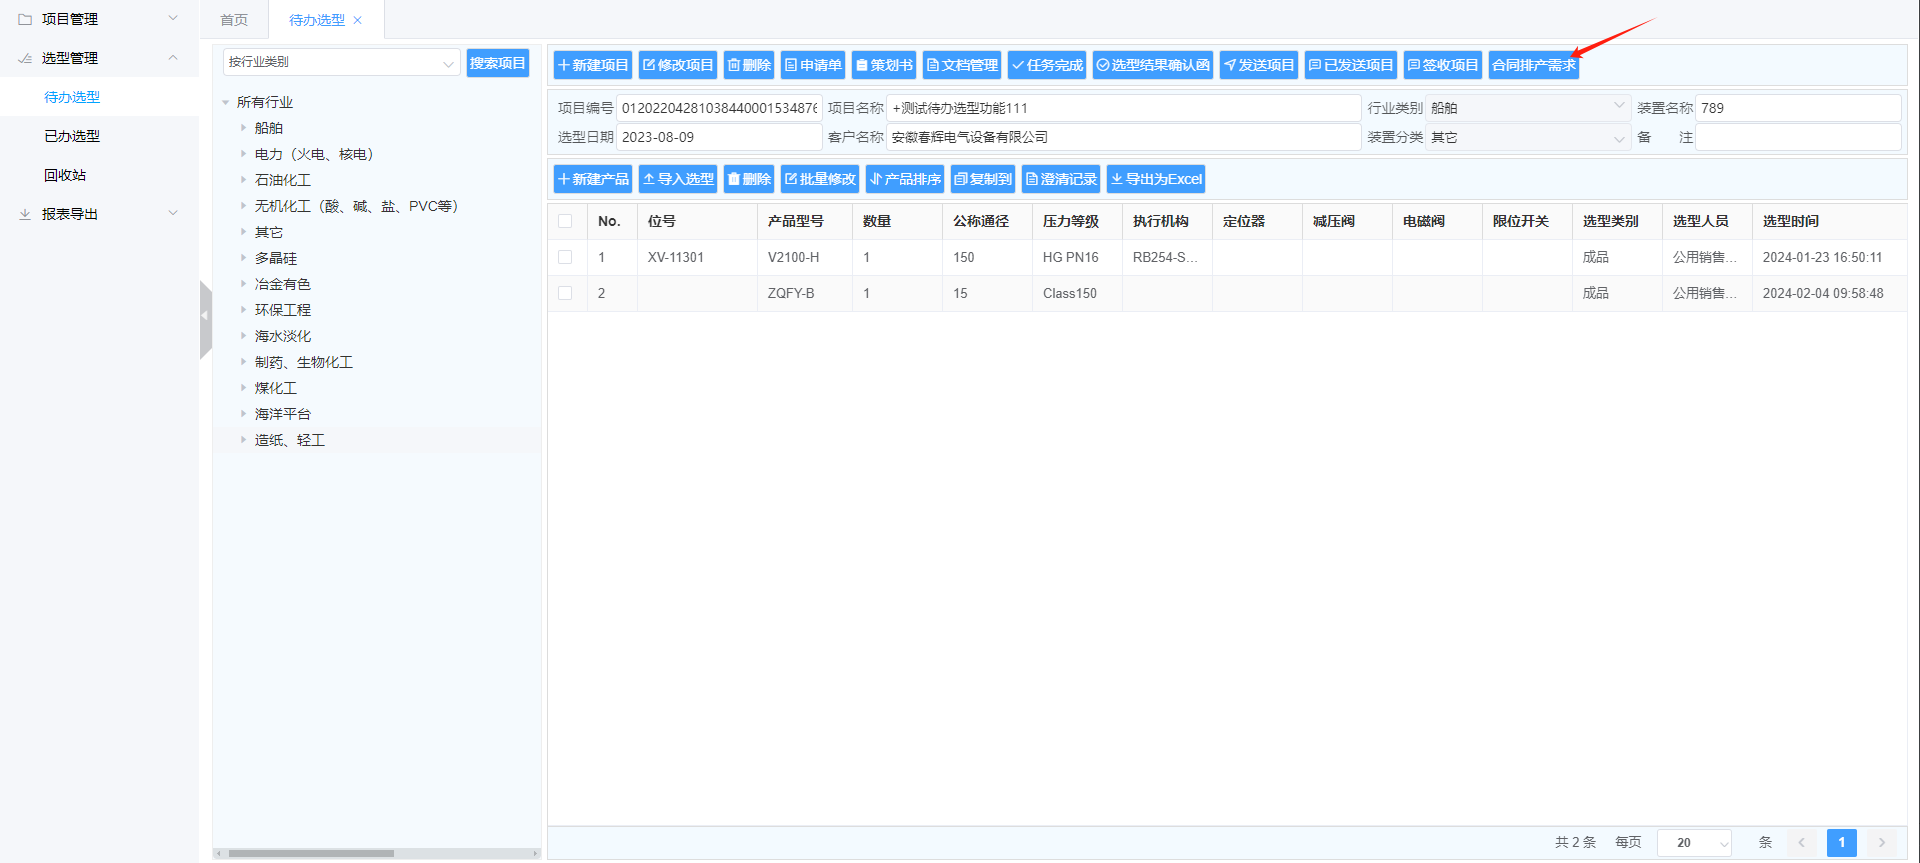Image resolution: width=1920 pixels, height=863 pixels.
Task: Check the row for ZQFY-B
Action: [566, 293]
